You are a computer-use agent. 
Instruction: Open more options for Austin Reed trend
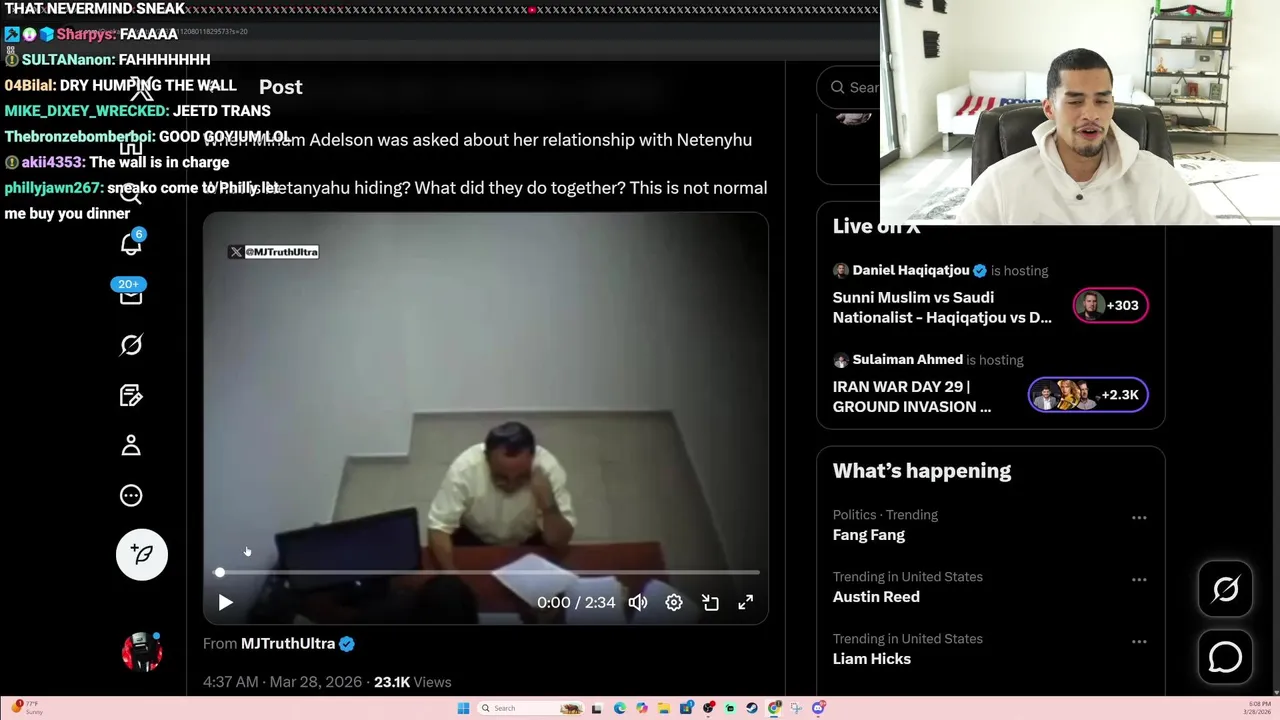[1139, 579]
